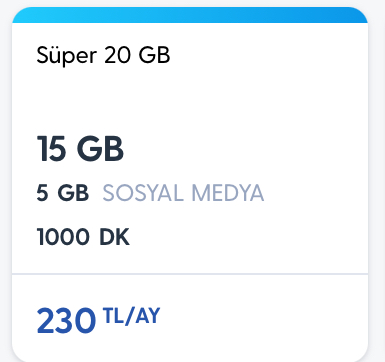Click the large number 15
The height and width of the screenshot is (362, 385).
[51, 149]
